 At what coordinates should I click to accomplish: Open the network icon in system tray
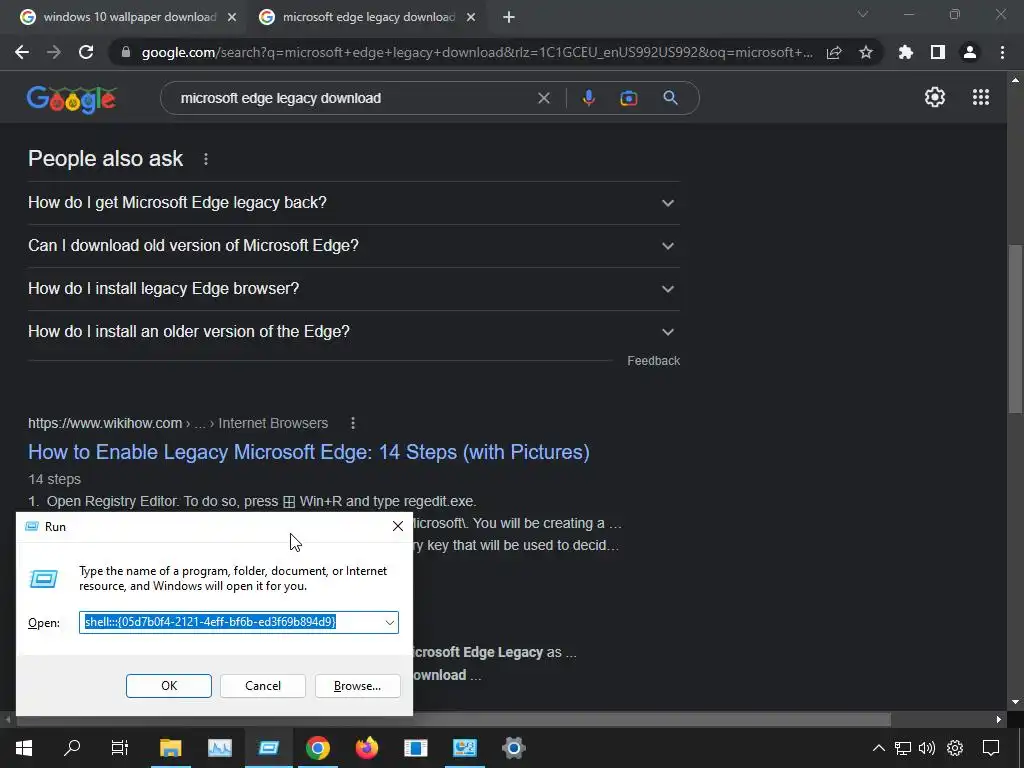coord(903,748)
